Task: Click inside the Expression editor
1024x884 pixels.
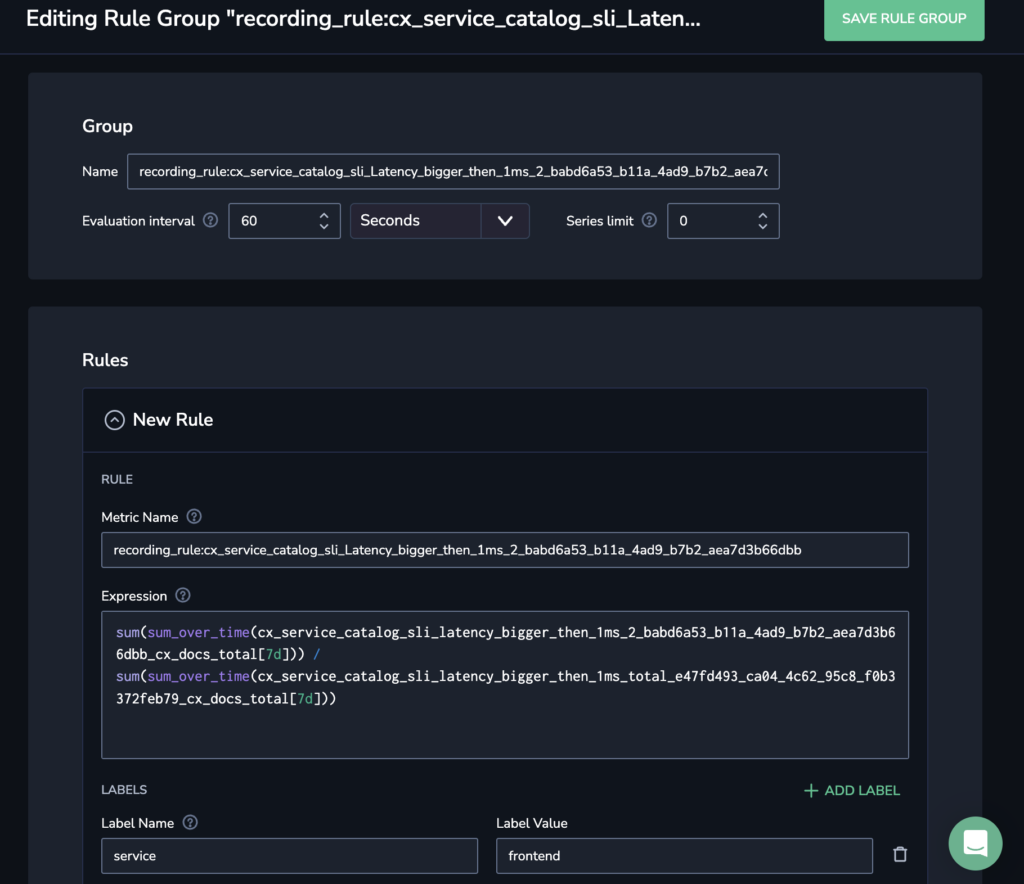Action: tap(505, 685)
